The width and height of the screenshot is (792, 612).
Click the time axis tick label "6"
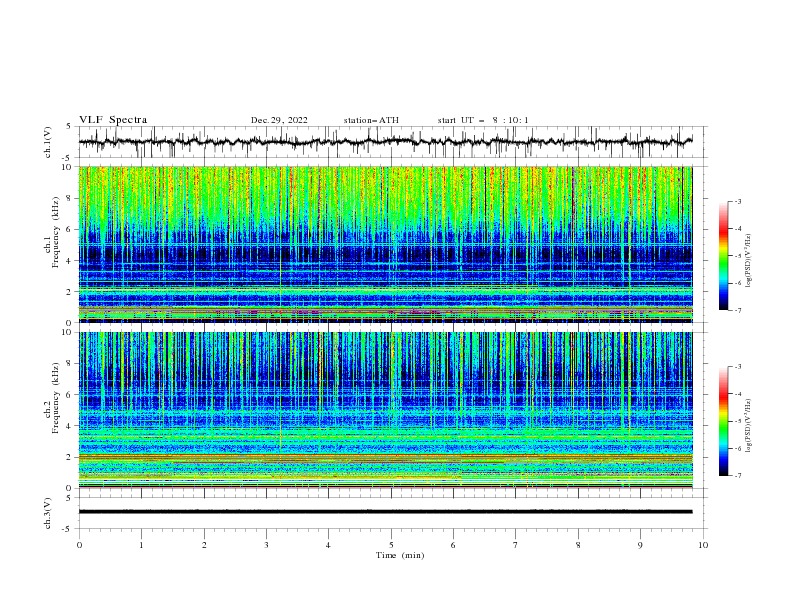point(453,545)
